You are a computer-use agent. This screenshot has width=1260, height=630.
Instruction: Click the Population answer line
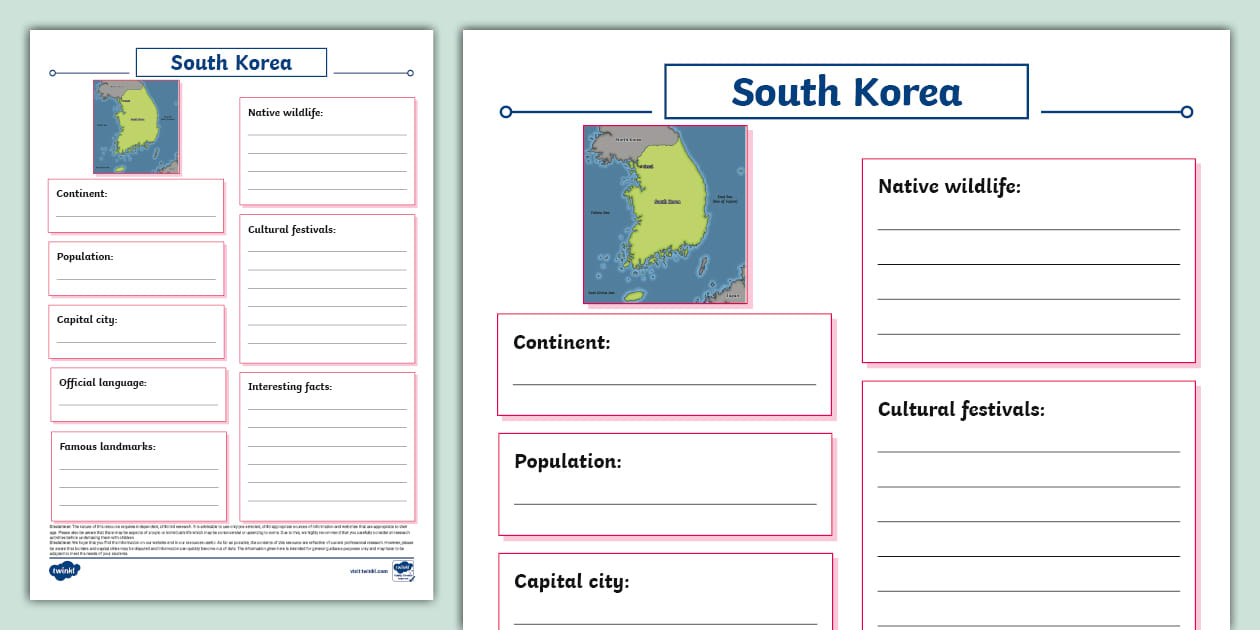click(x=665, y=505)
